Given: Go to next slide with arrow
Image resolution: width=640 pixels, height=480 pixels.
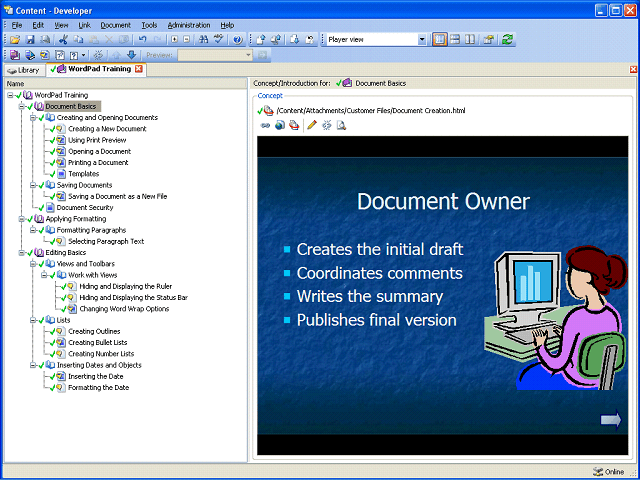Looking at the screenshot, I should (x=611, y=420).
